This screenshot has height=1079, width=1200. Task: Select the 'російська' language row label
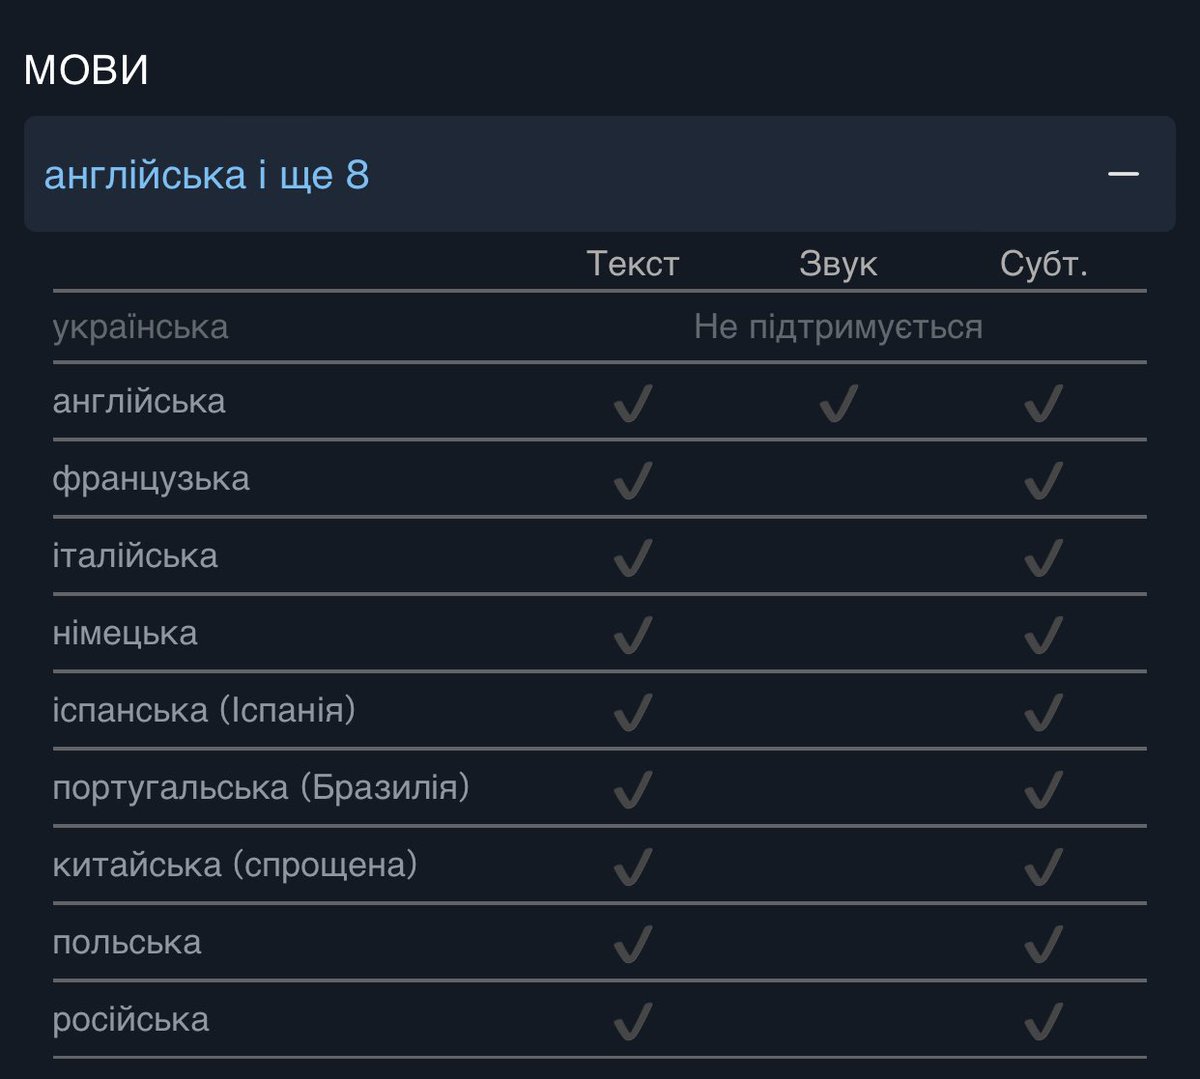coord(131,1020)
